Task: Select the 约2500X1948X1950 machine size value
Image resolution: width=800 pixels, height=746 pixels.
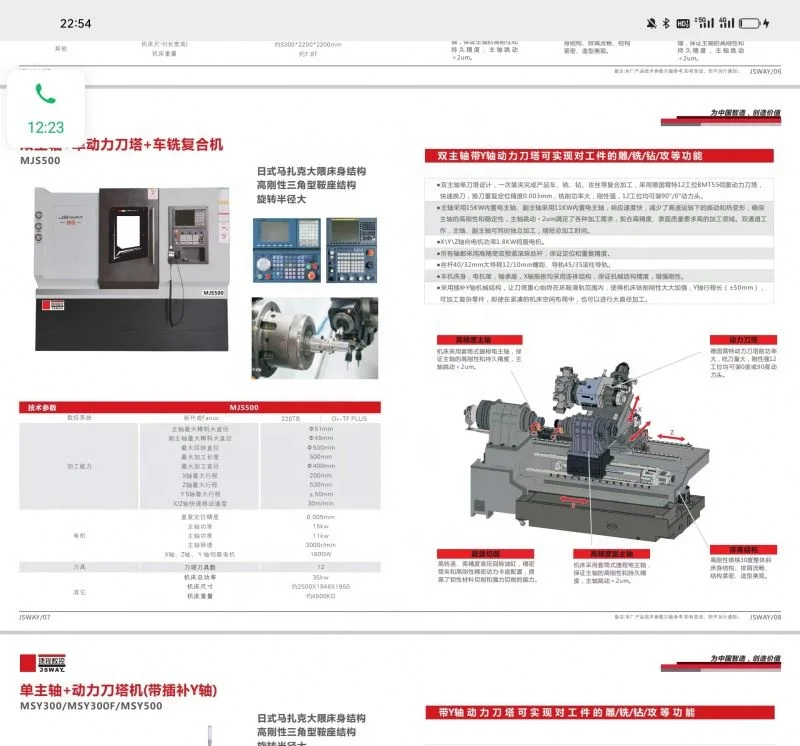Action: click(x=321, y=587)
